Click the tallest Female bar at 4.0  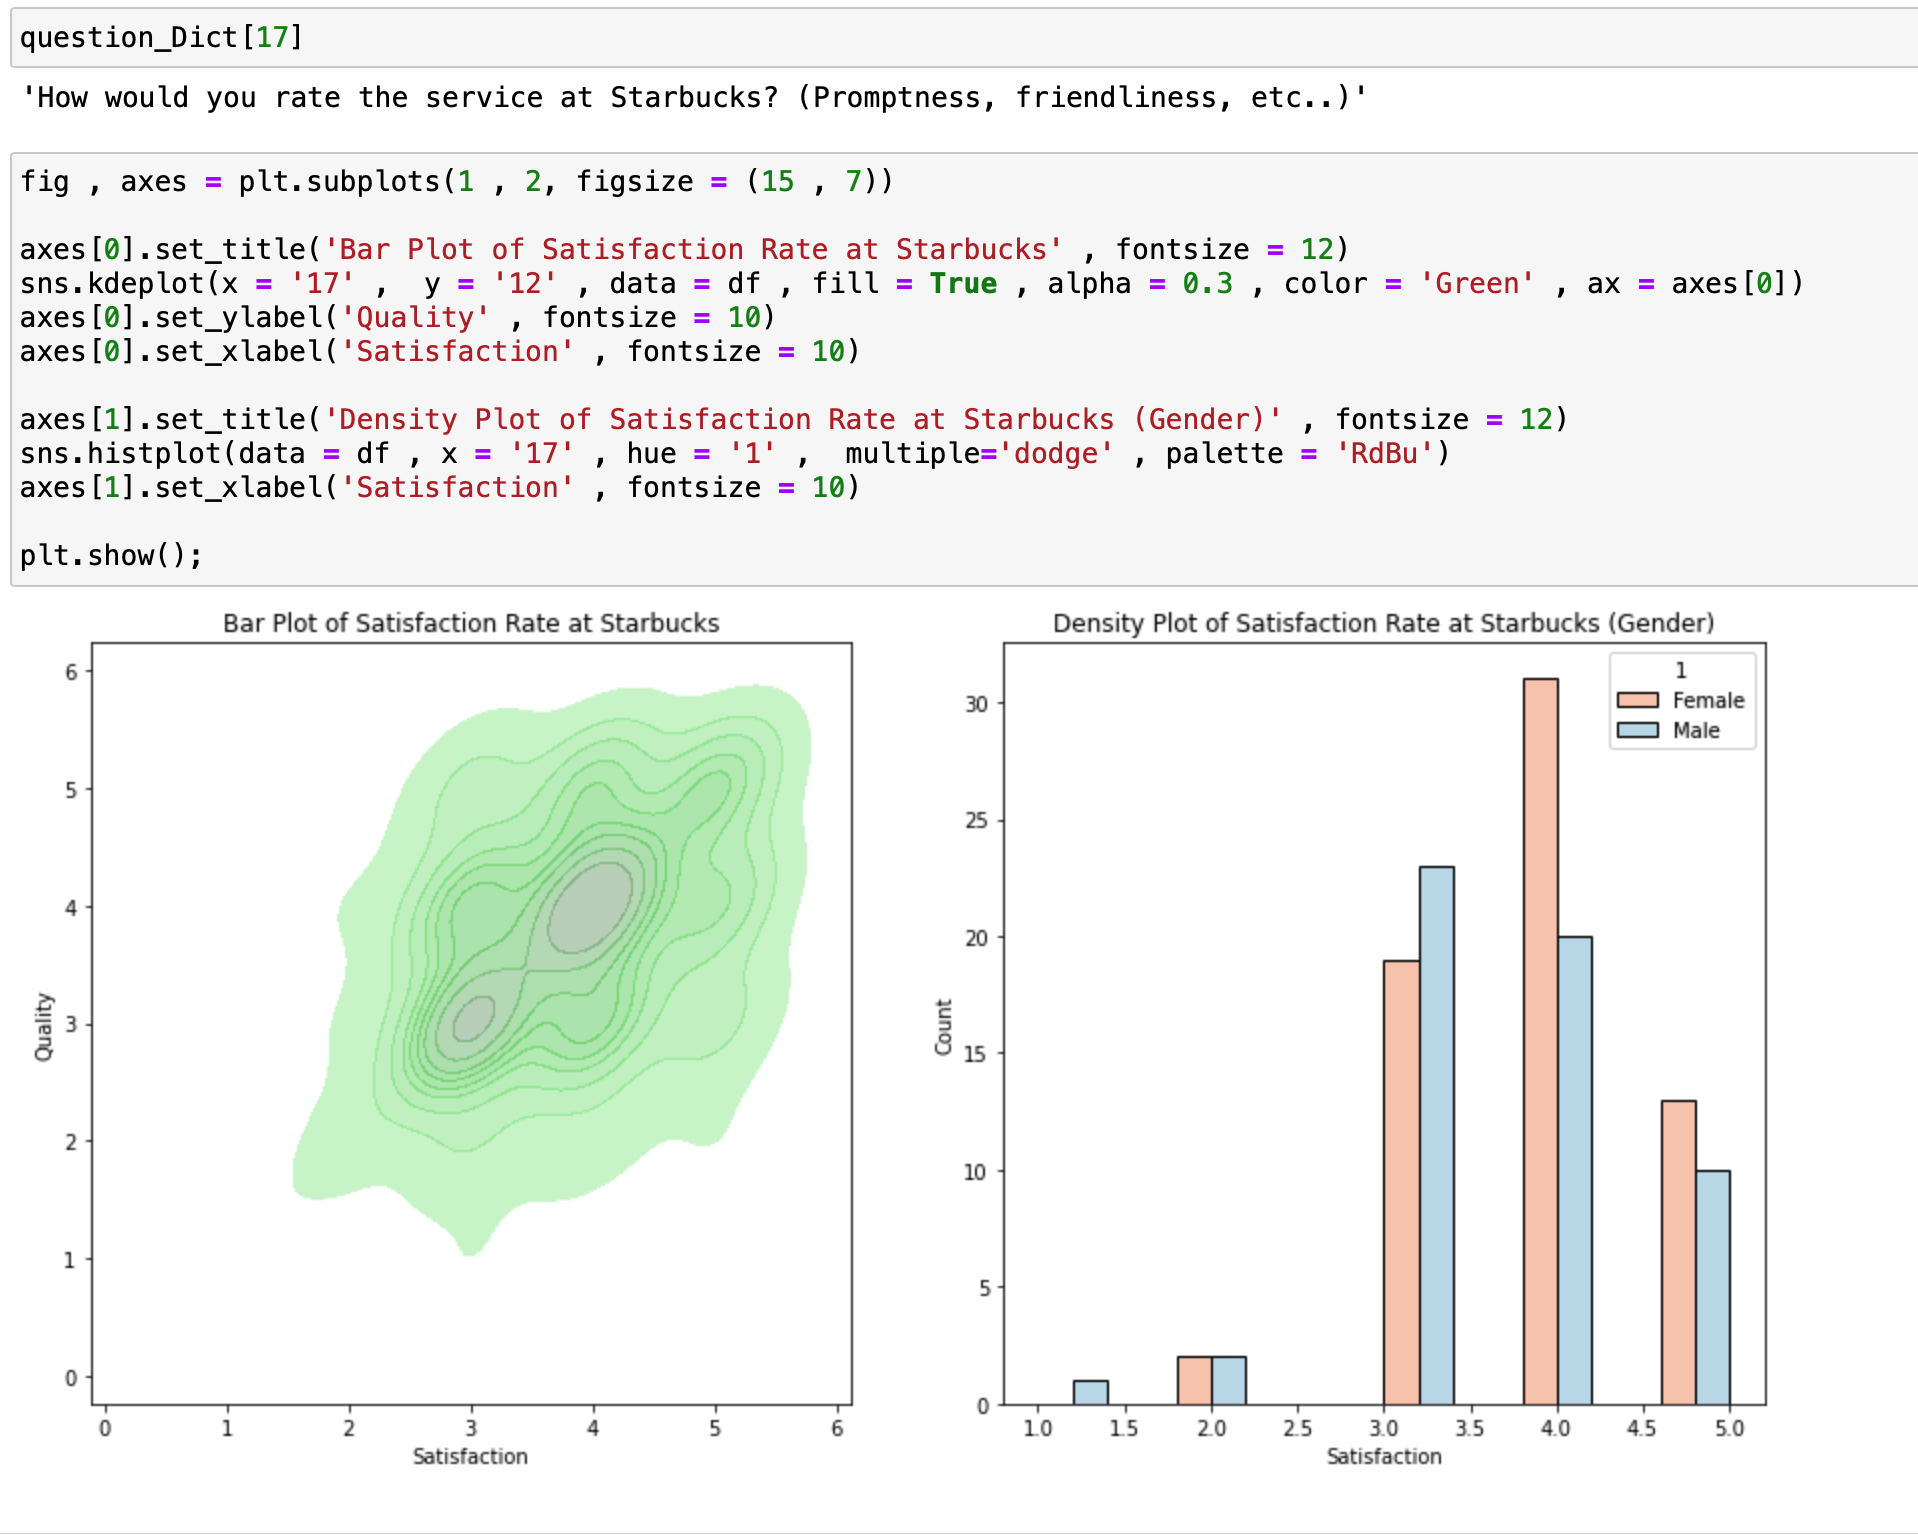tap(1540, 1041)
